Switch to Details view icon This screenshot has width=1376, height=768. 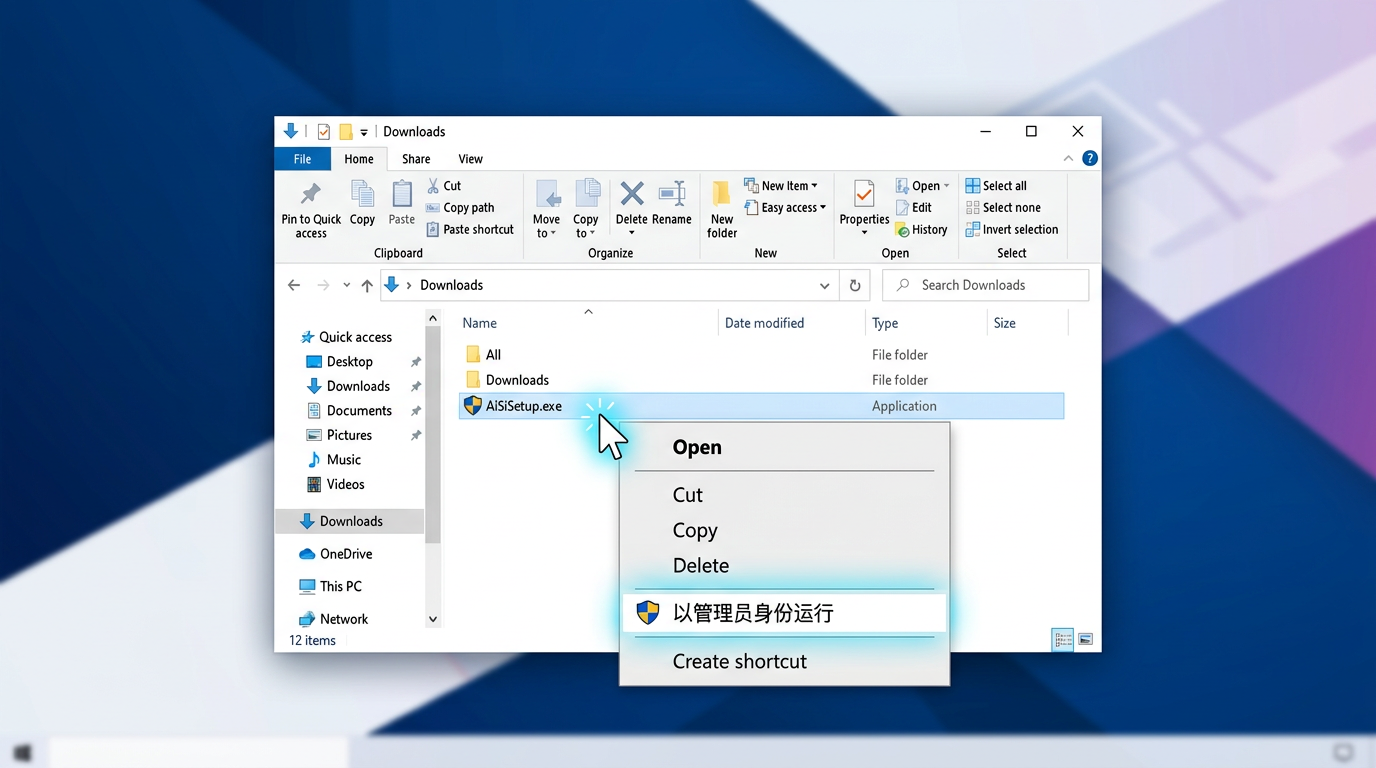click(x=1063, y=640)
